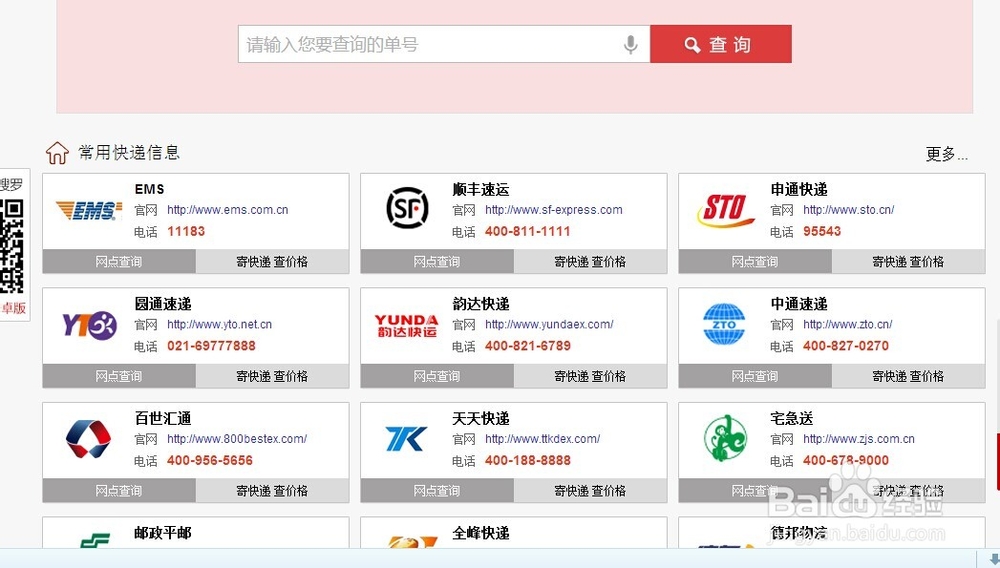Open the zto.cn website link
The image size is (1000, 568).
pyautogui.click(x=848, y=324)
